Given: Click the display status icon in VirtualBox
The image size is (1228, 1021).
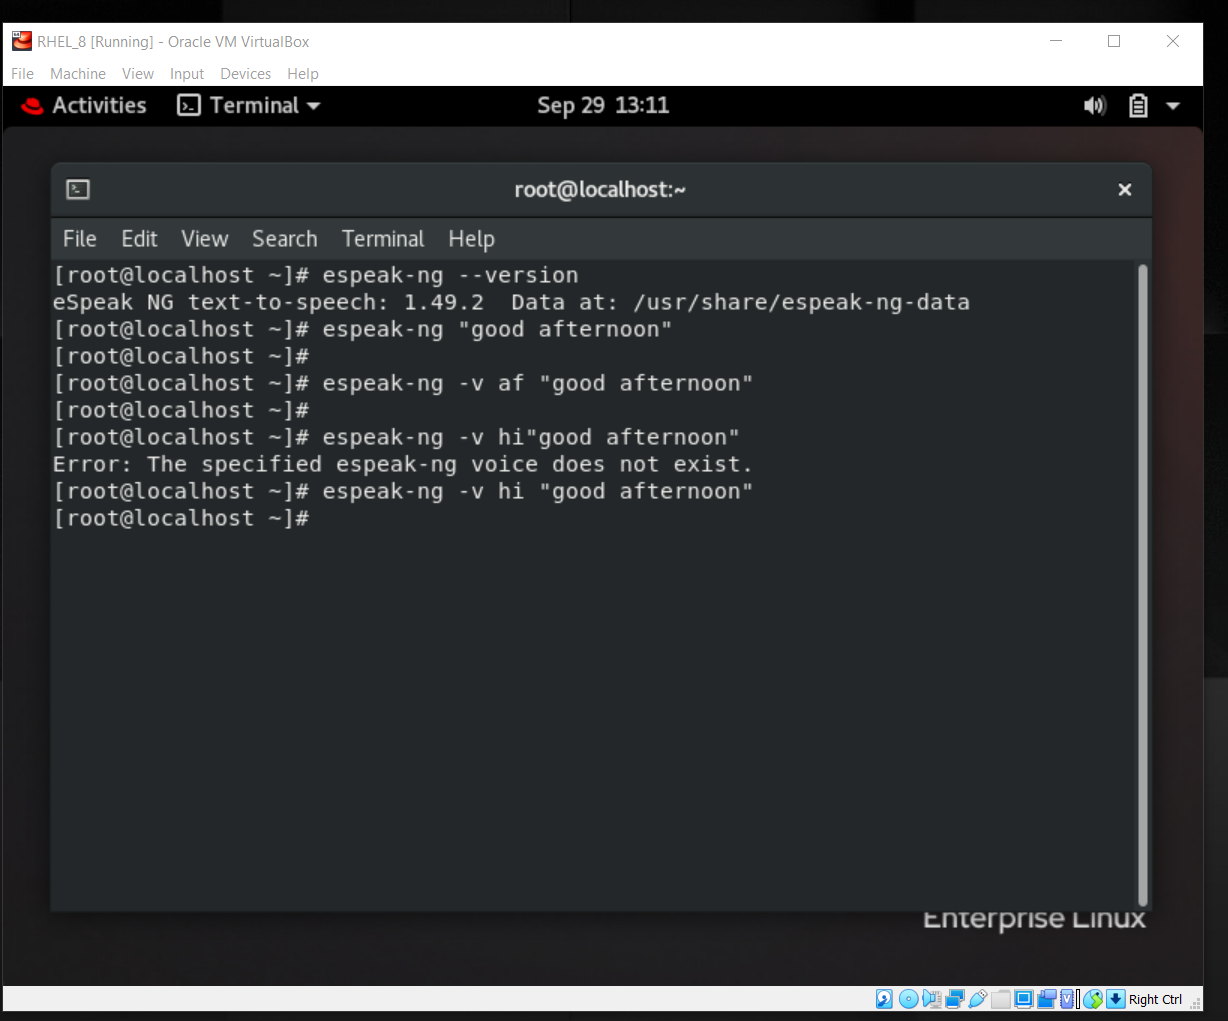Looking at the screenshot, I should click(x=1023, y=999).
